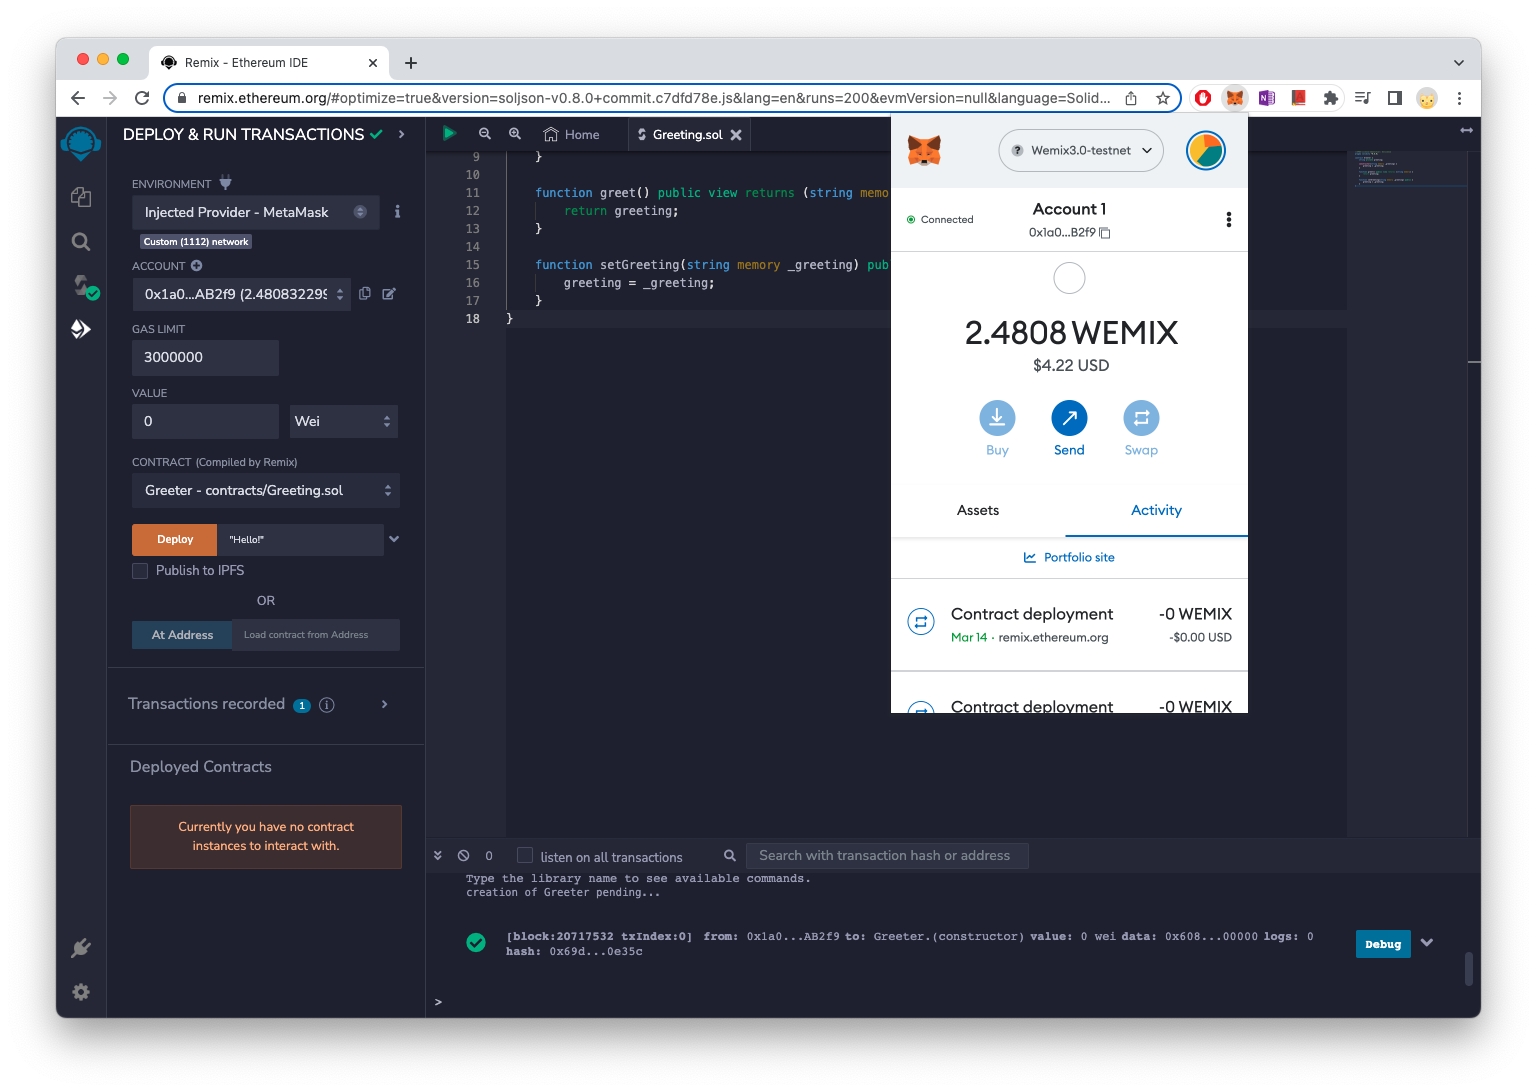Open the Injected Provider environment dropdown
Image resolution: width=1537 pixels, height=1092 pixels.
tap(255, 213)
